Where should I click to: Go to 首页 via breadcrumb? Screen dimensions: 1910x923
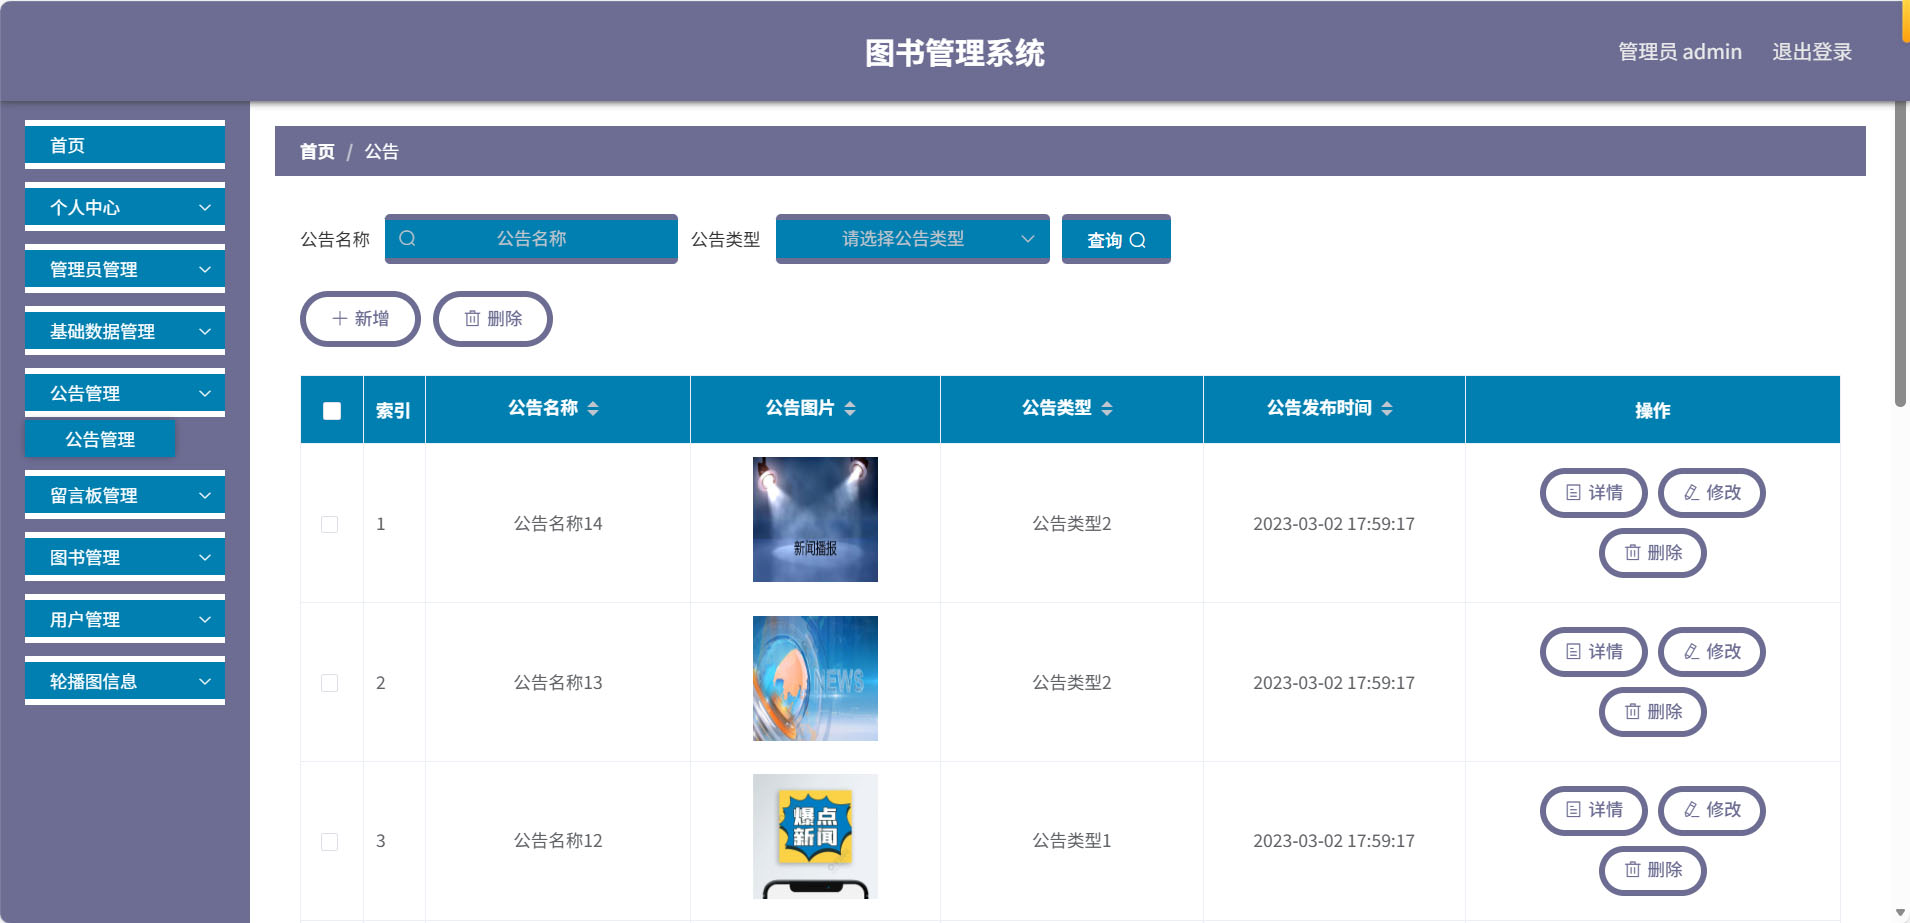tap(317, 152)
